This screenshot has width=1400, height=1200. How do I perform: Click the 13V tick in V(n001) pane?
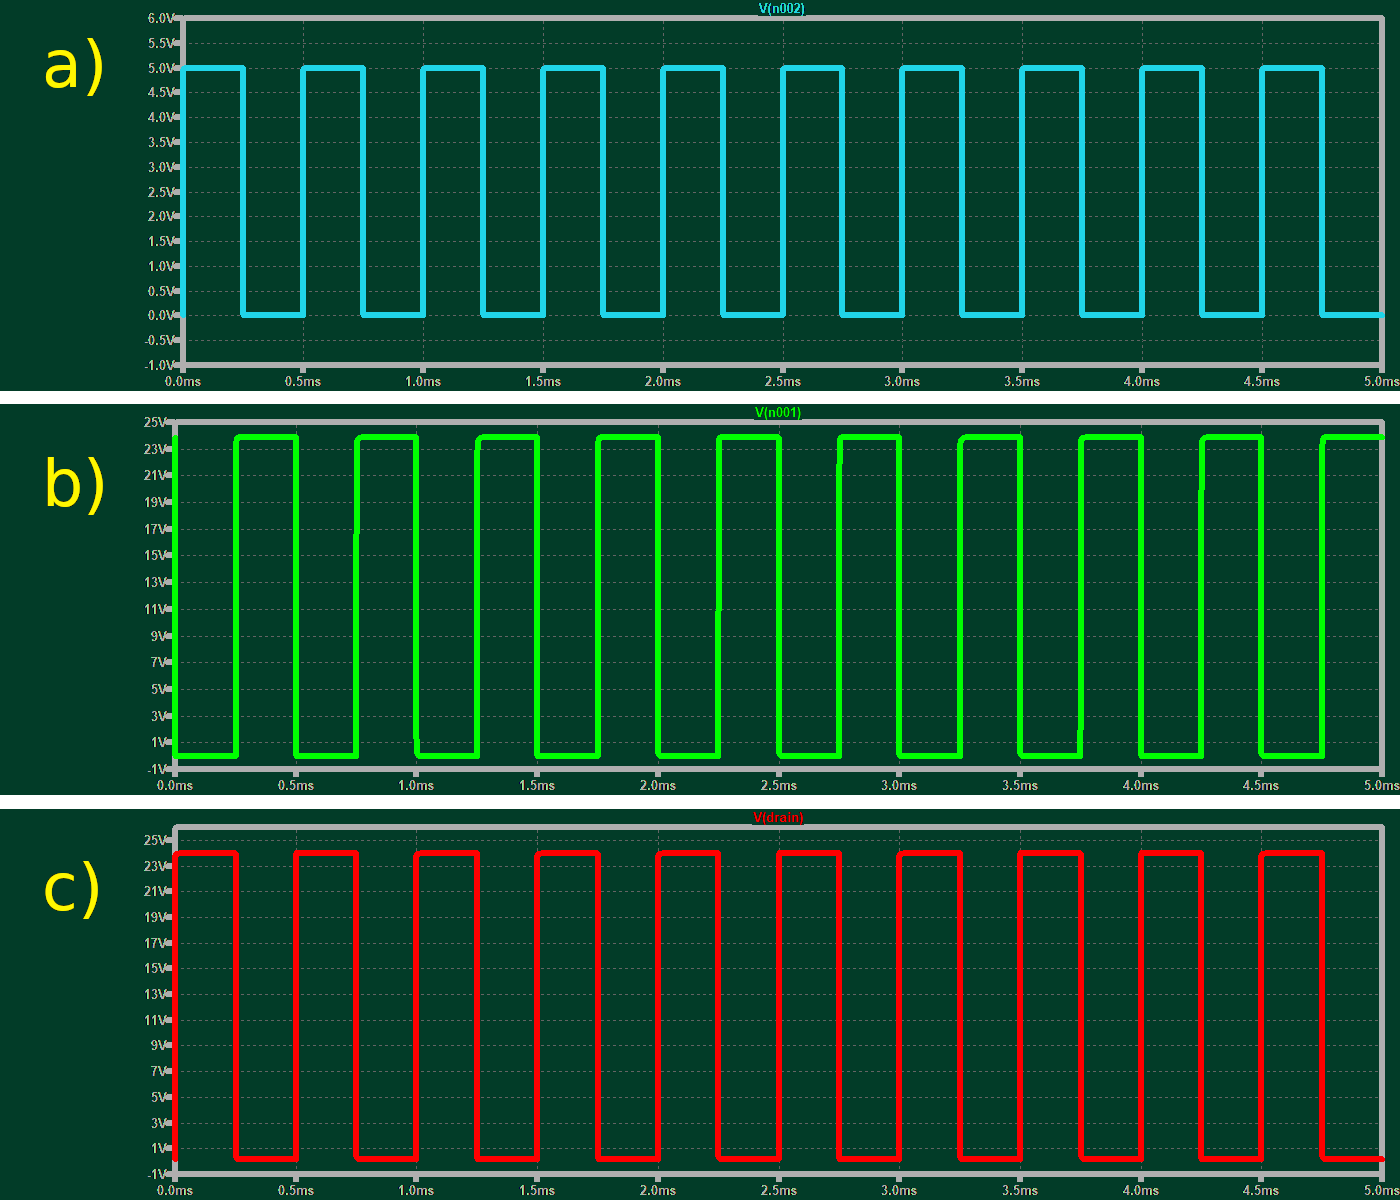(157, 583)
